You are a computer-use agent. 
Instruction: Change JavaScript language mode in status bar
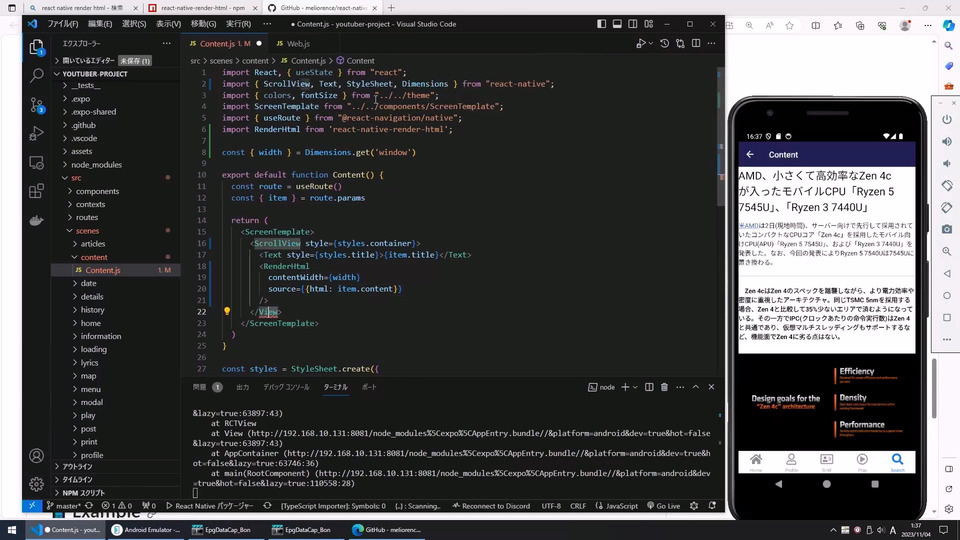(617, 506)
